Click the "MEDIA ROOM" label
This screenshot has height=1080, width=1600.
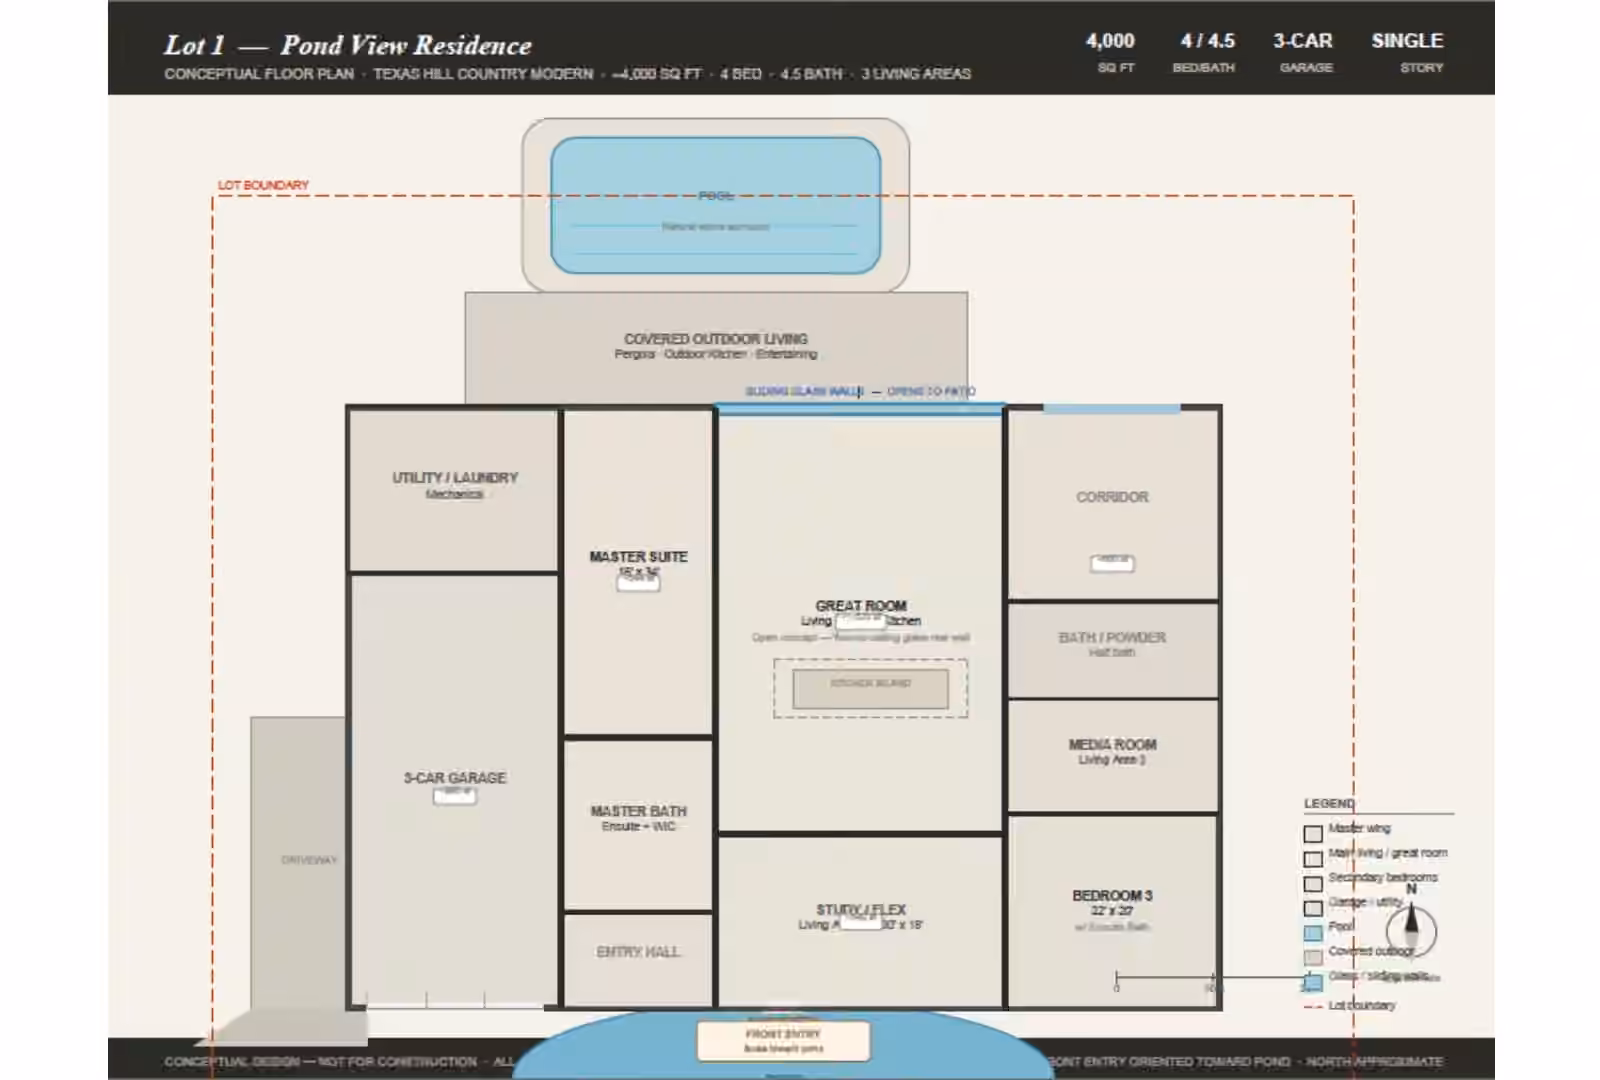[x=1112, y=745]
